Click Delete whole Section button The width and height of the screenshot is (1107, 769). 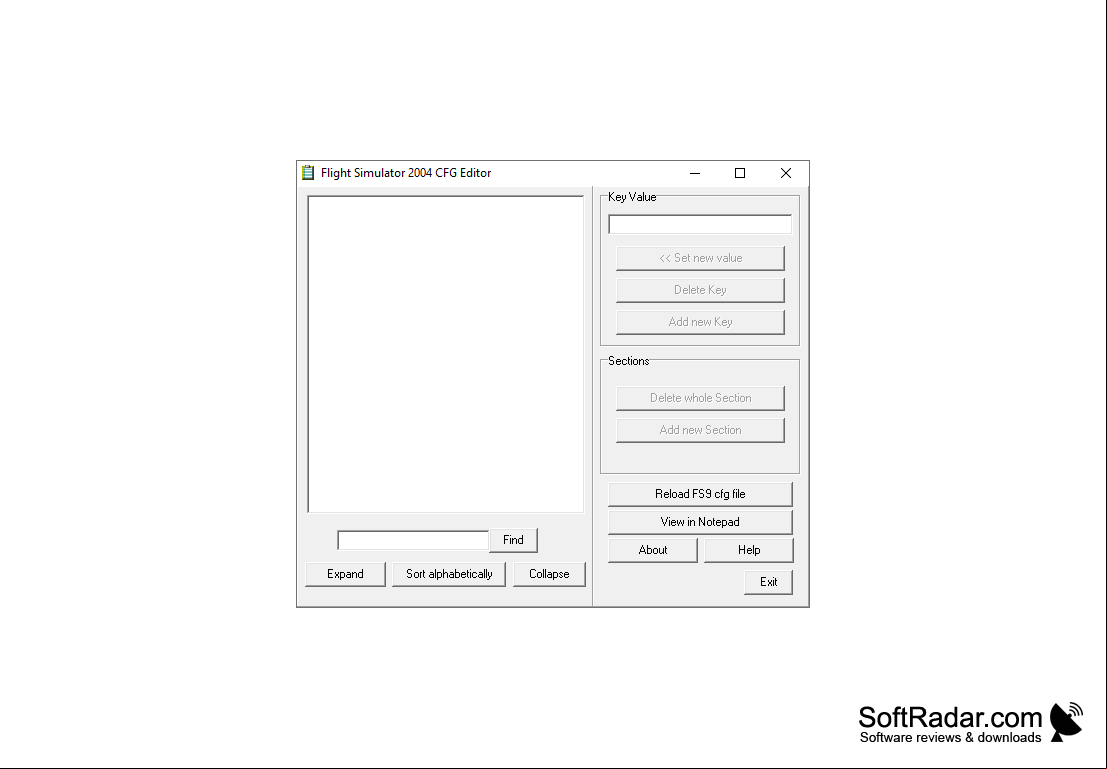coord(700,398)
